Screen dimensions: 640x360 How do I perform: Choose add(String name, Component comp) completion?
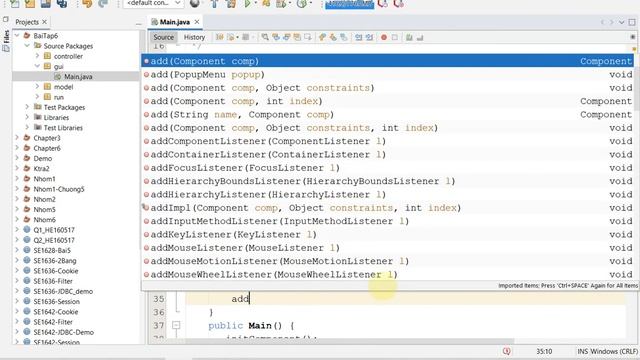coord(388,115)
